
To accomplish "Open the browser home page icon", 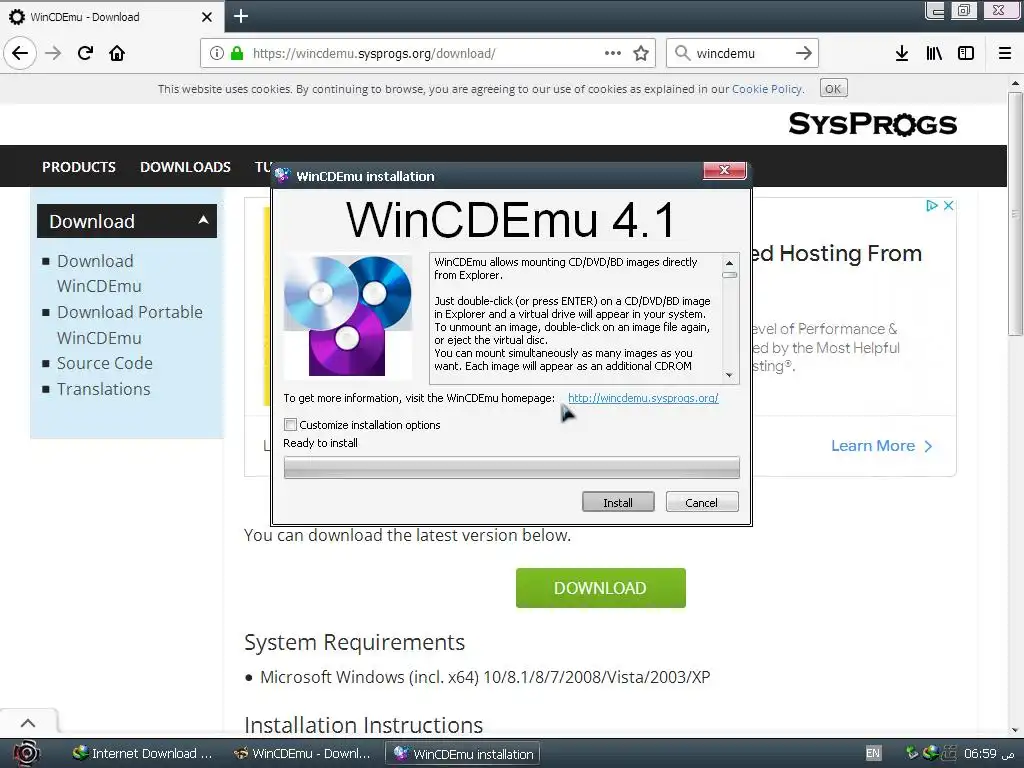I will (117, 53).
